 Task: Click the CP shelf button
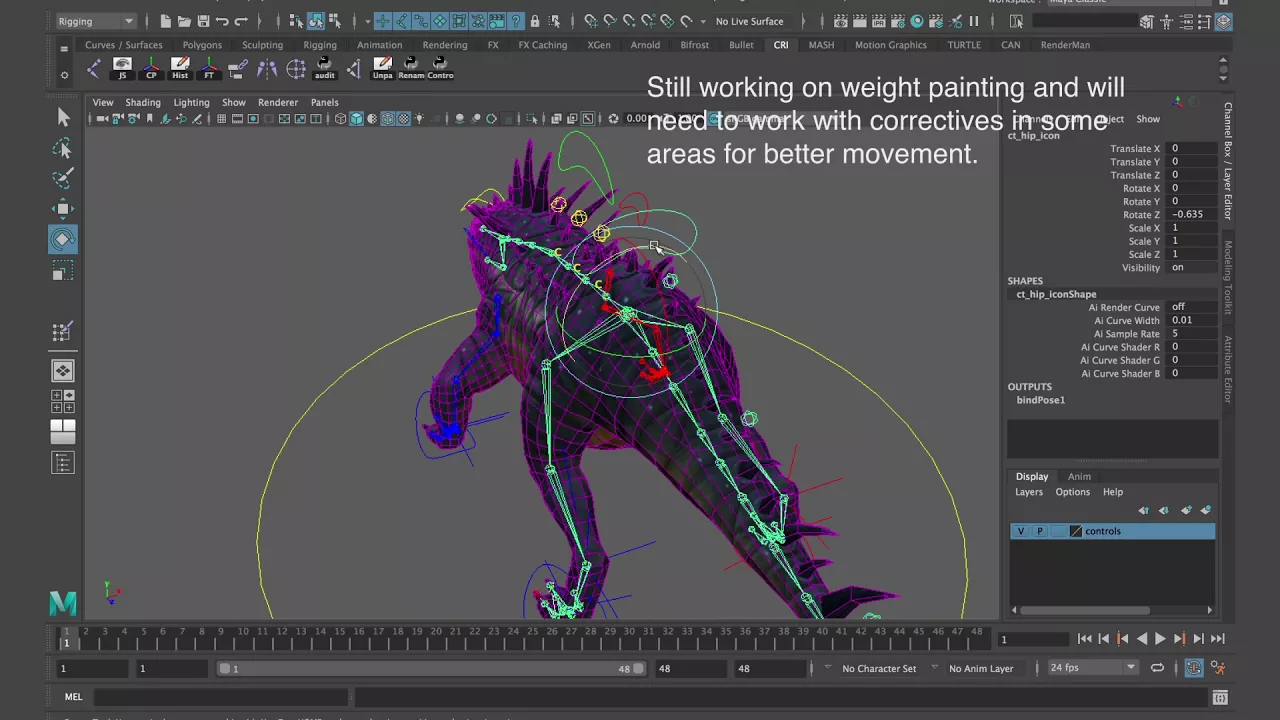151,68
